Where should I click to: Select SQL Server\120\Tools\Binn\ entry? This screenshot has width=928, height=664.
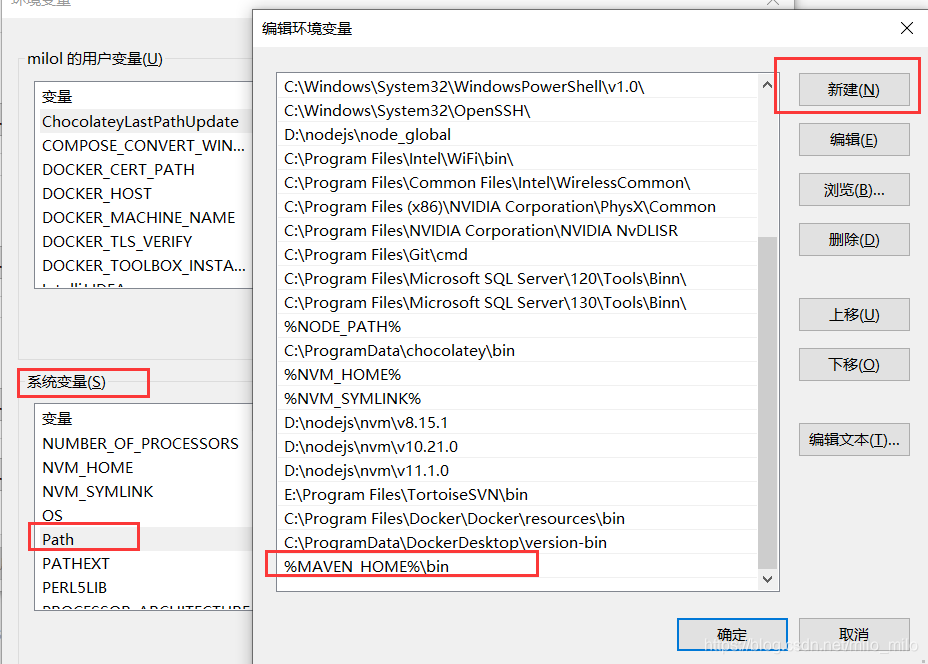point(517,279)
